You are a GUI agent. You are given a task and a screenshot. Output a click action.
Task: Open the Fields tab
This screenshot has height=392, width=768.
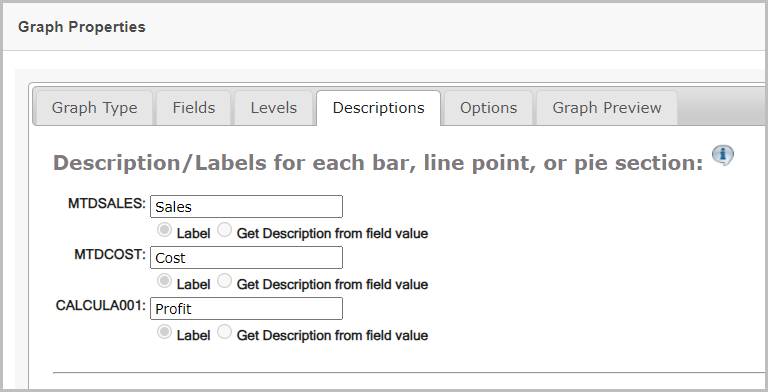(x=193, y=108)
